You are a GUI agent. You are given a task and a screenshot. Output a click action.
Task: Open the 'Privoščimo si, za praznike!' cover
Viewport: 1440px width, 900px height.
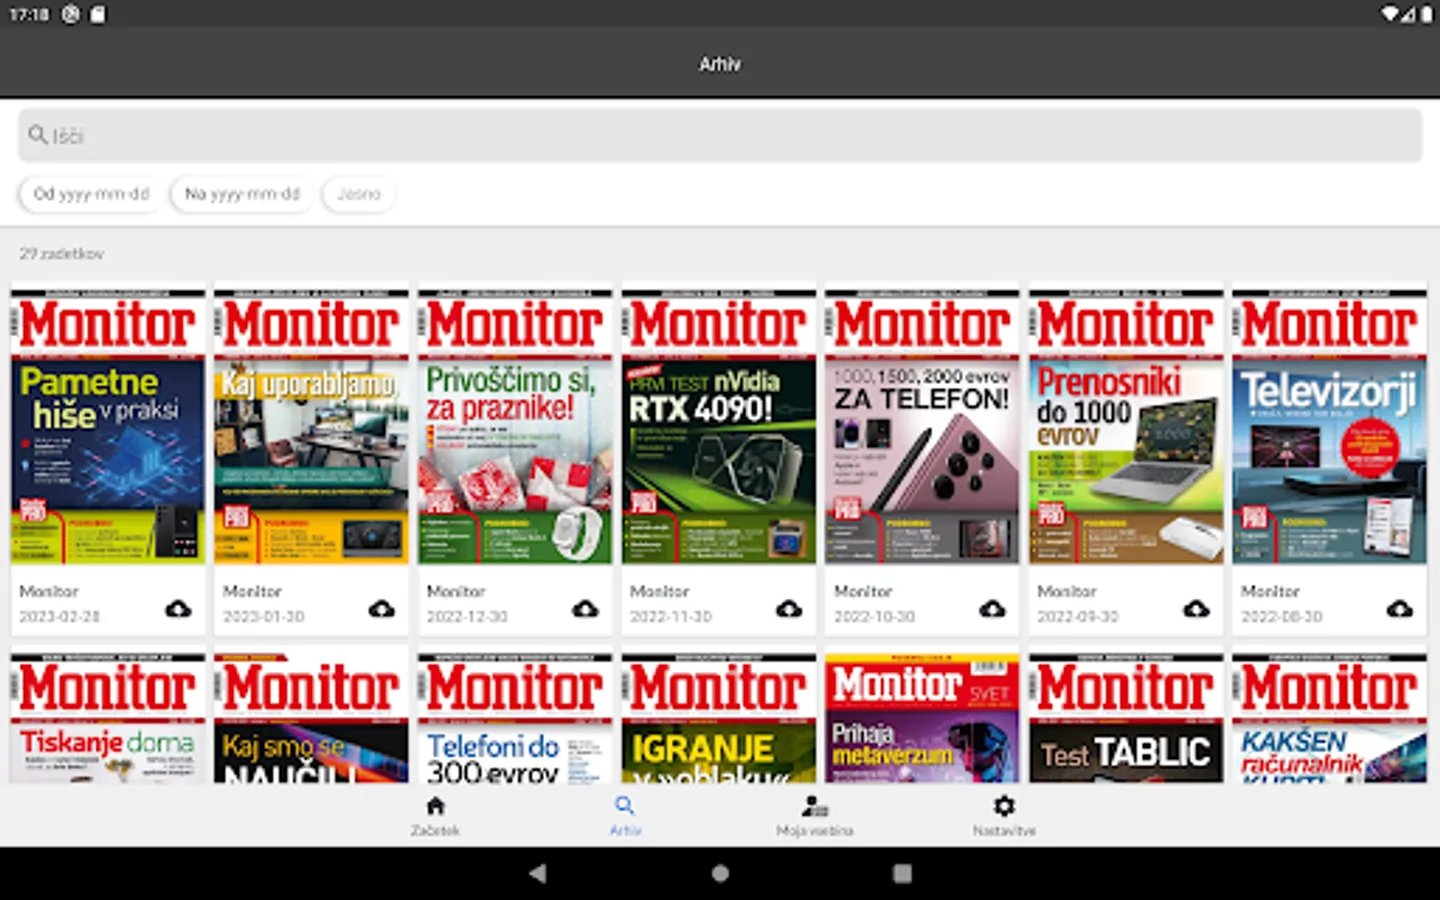coord(515,427)
